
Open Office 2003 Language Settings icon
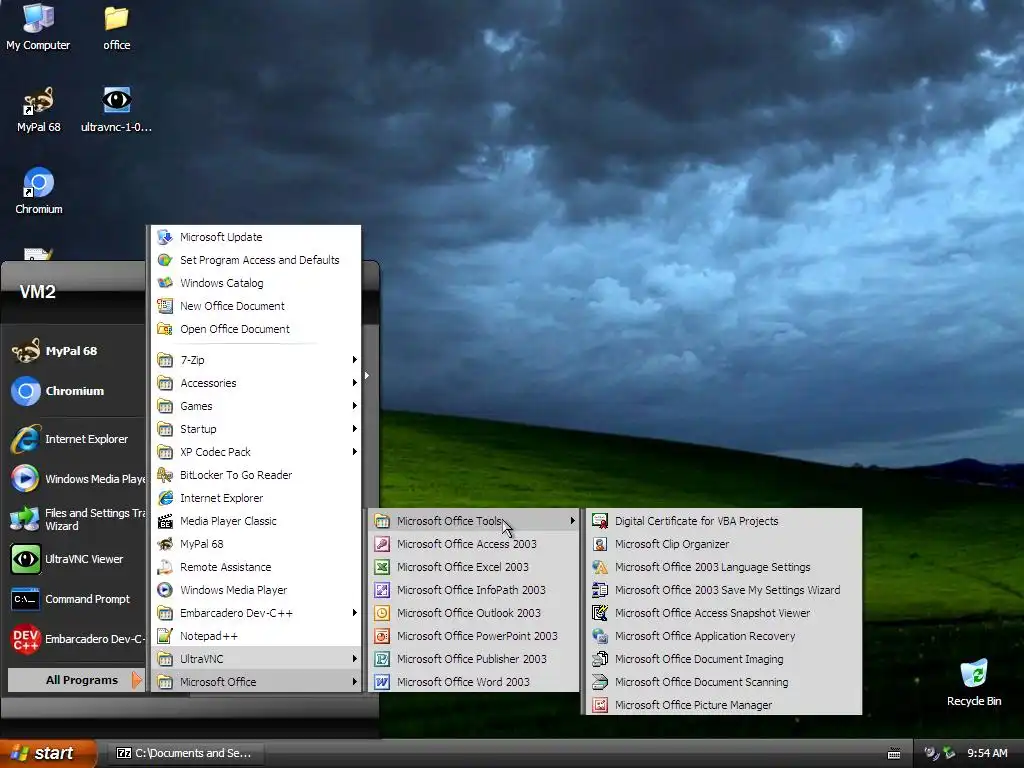(600, 567)
